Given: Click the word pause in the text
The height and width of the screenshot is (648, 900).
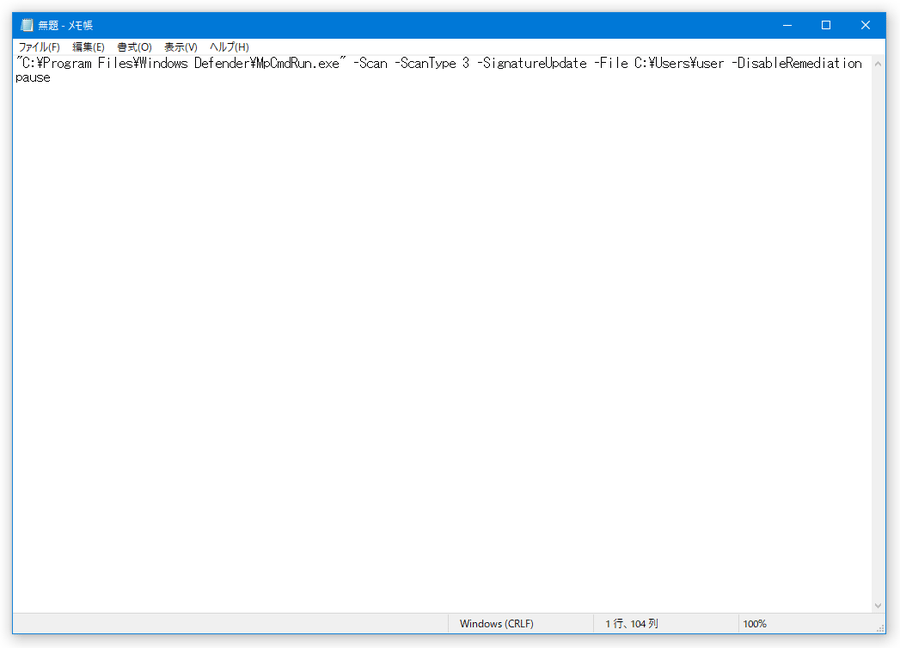Looking at the screenshot, I should tap(33, 78).
